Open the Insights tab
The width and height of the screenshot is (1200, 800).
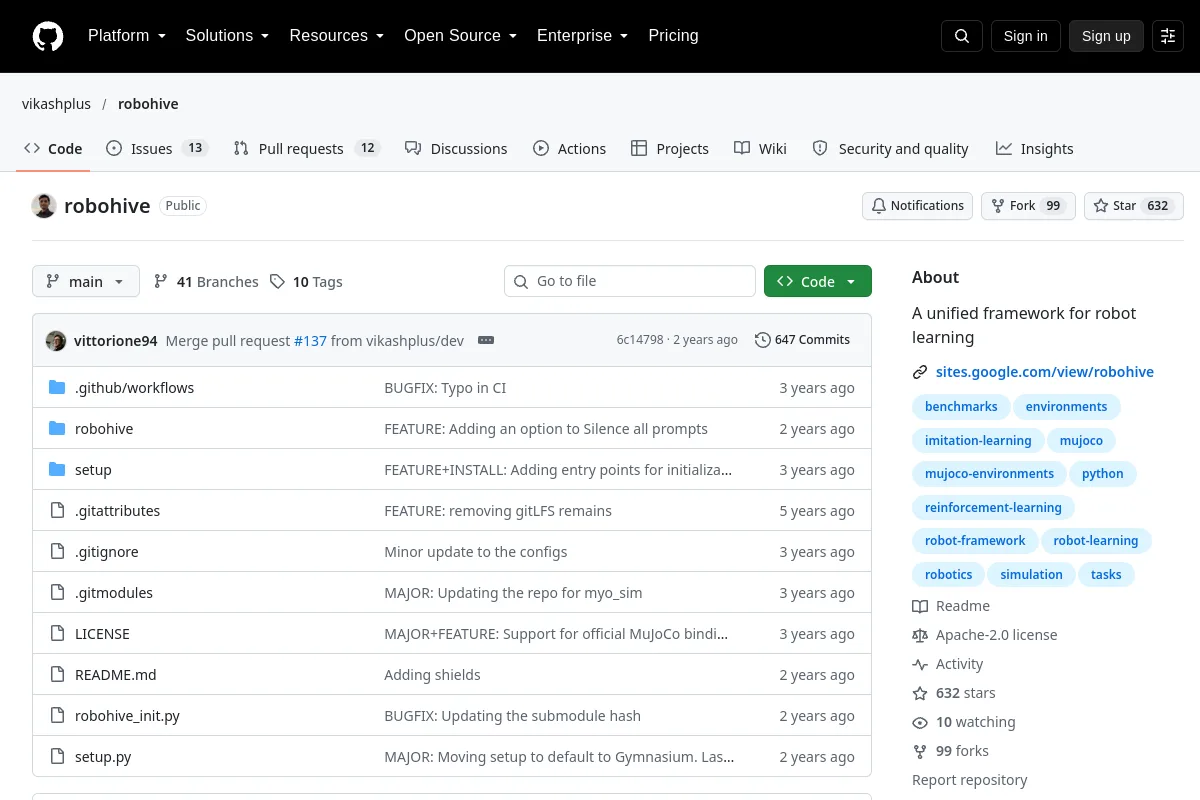point(1035,149)
